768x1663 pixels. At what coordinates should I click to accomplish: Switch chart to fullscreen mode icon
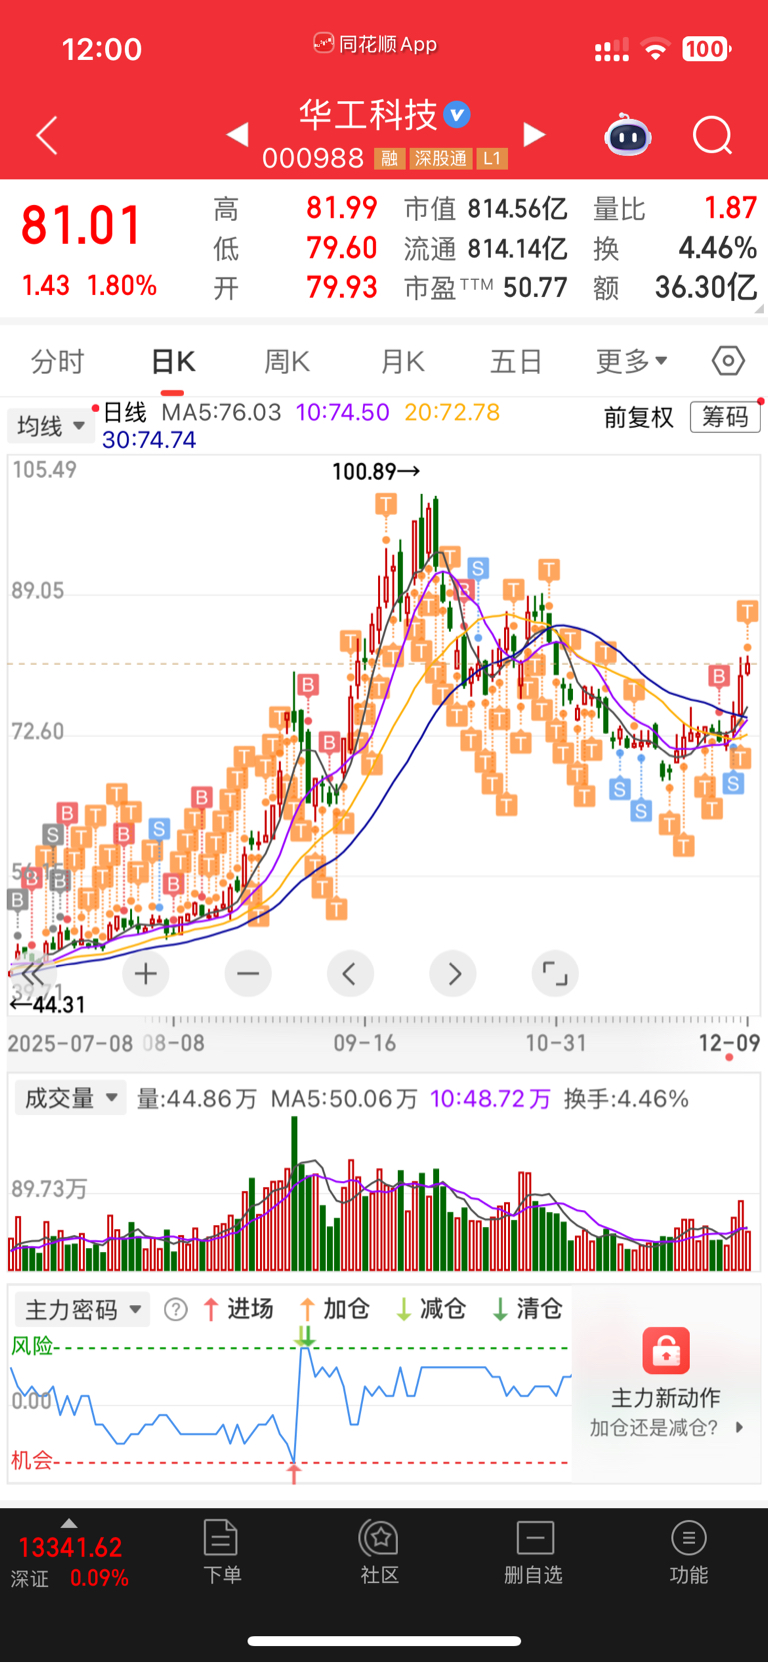pyautogui.click(x=555, y=973)
